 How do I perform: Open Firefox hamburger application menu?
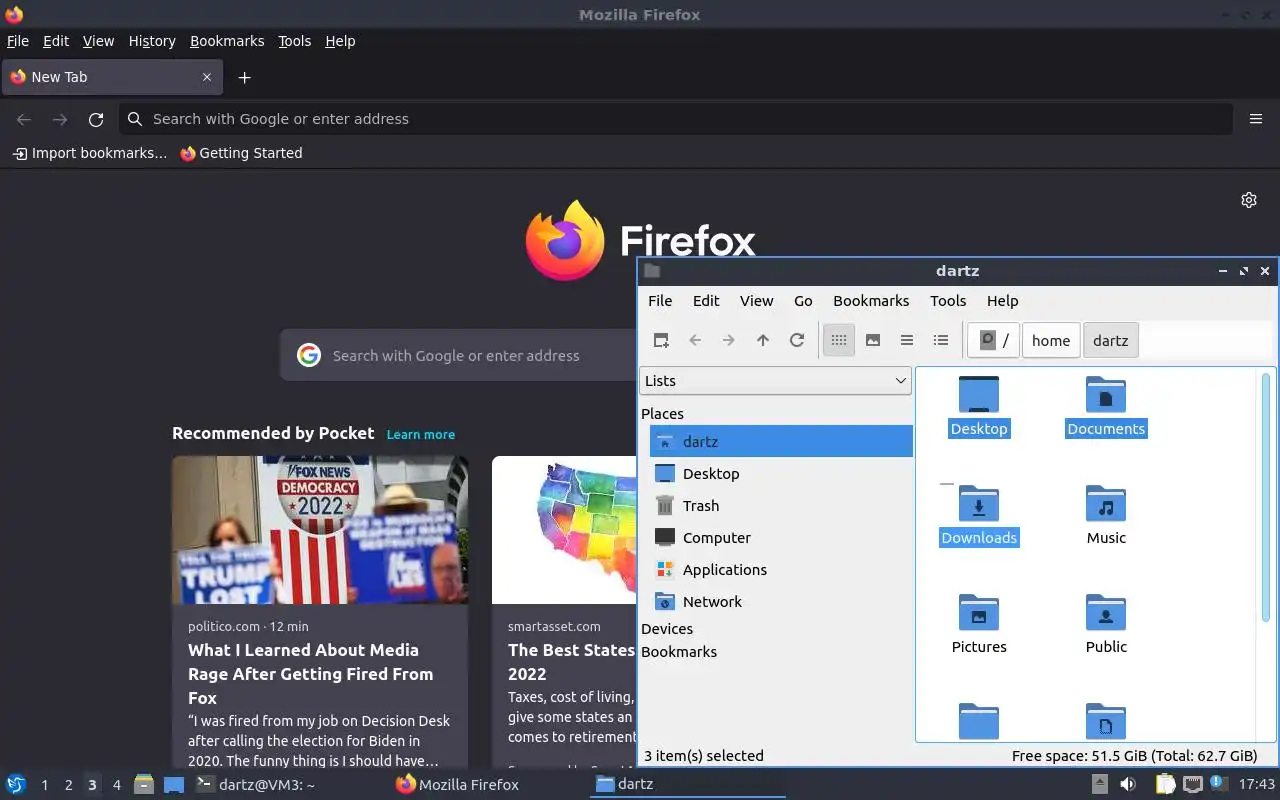coord(1256,119)
